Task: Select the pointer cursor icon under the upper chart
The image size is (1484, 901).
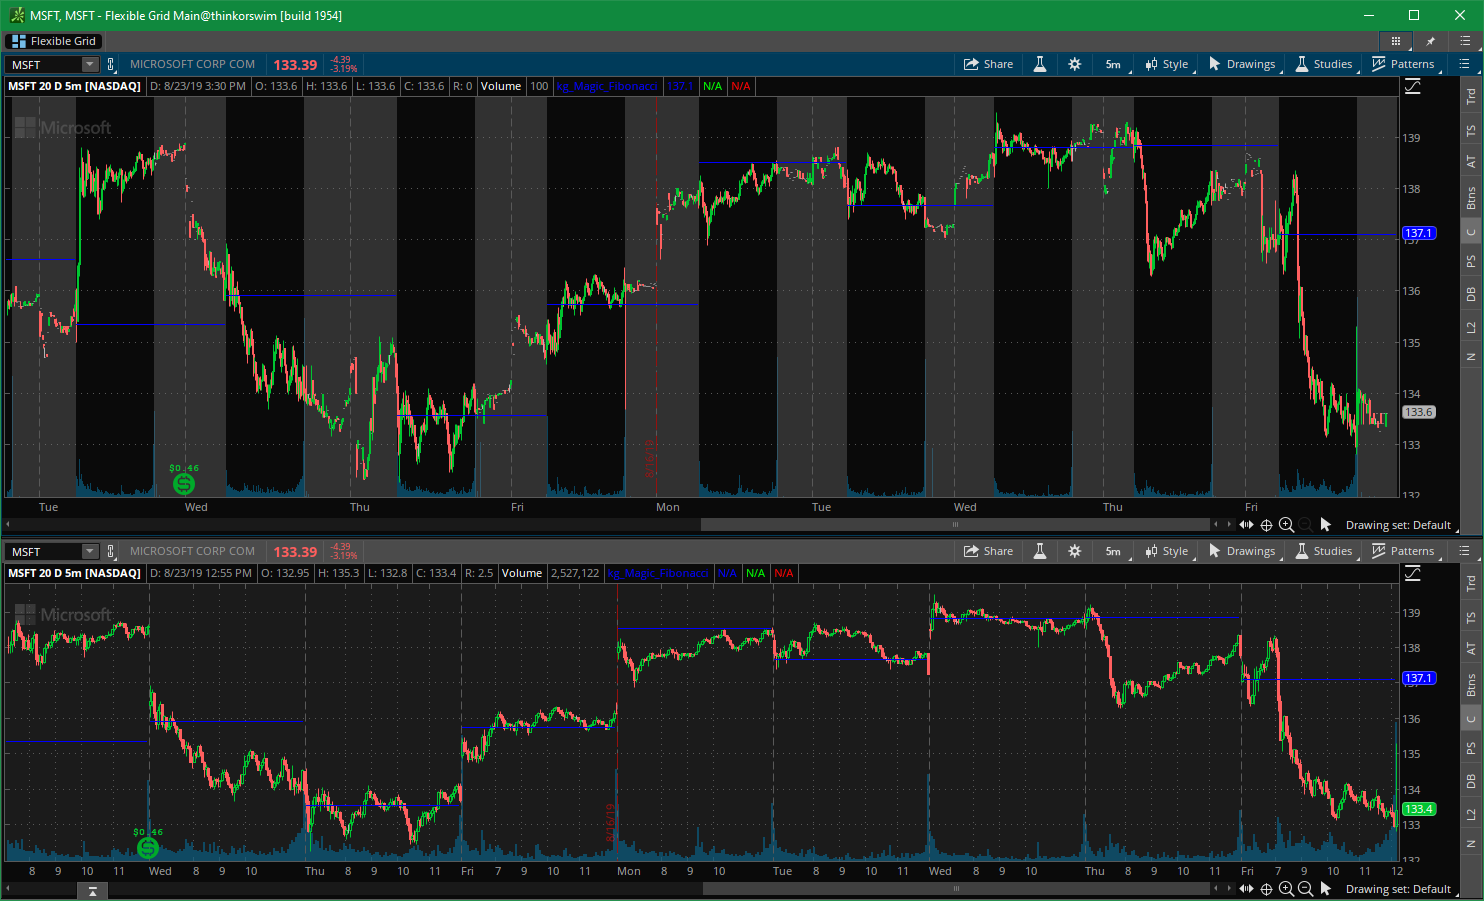Action: (1326, 525)
